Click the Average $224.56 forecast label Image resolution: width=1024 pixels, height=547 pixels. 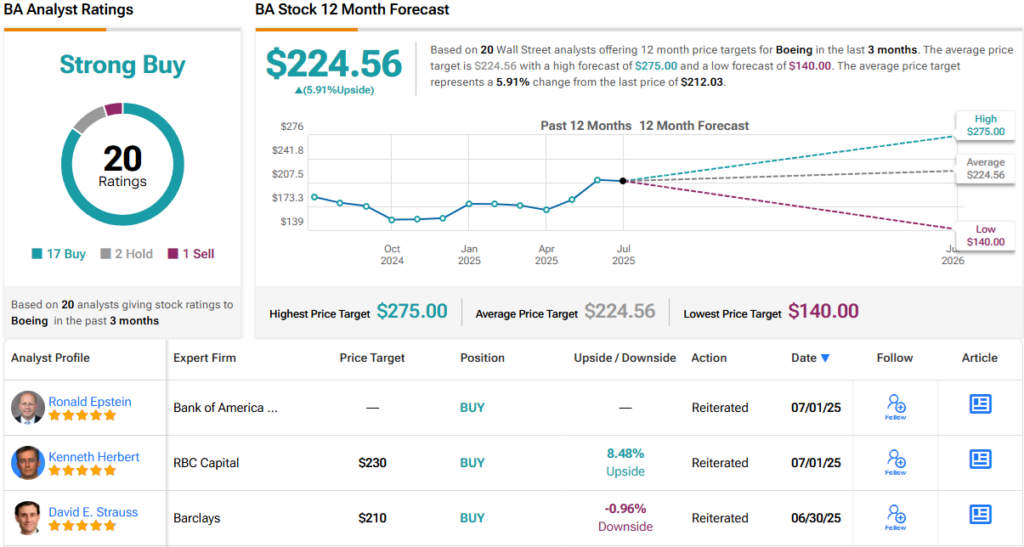click(985, 168)
